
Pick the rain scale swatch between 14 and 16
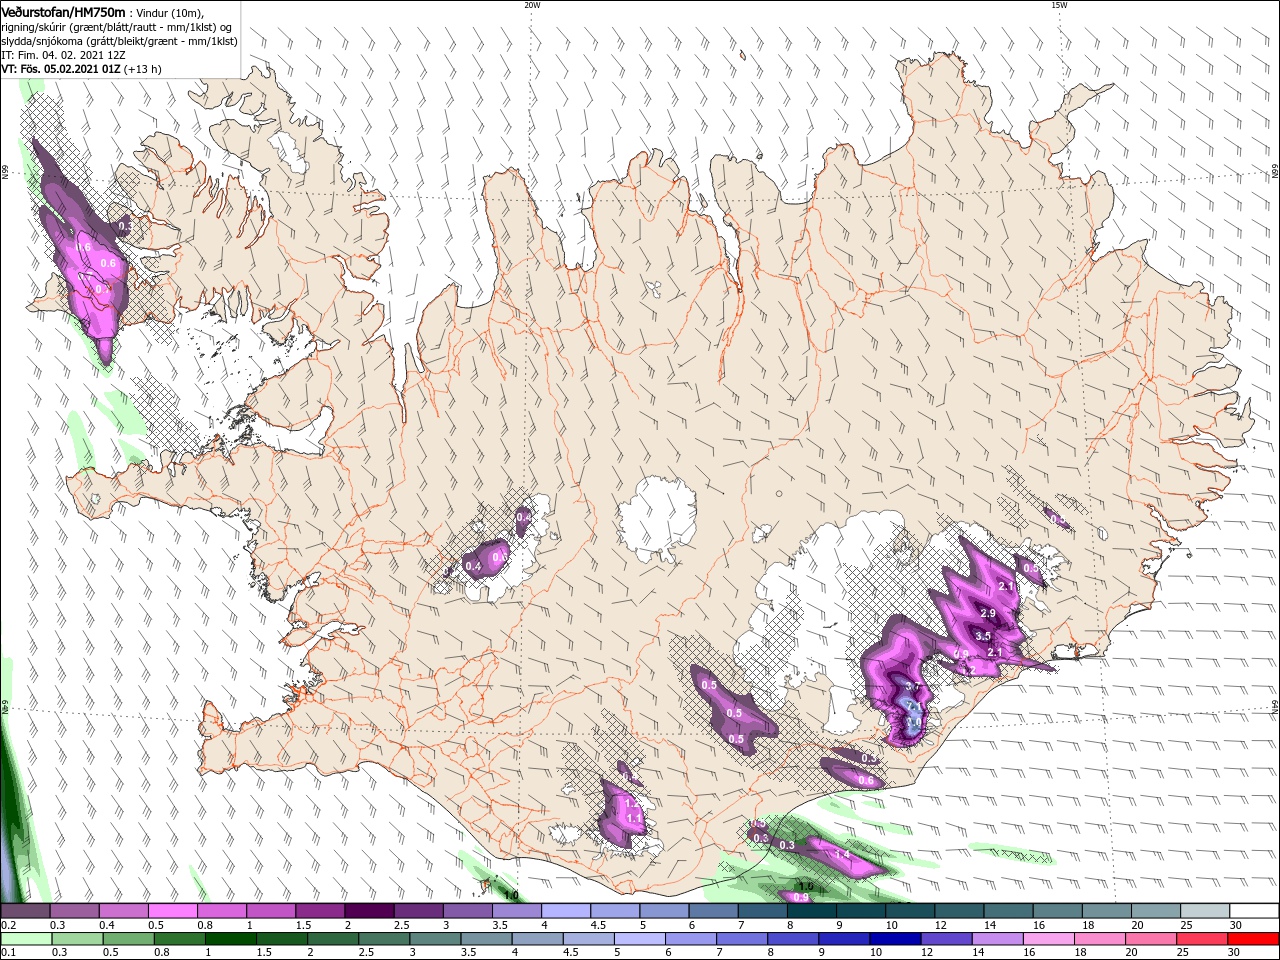coord(997,939)
